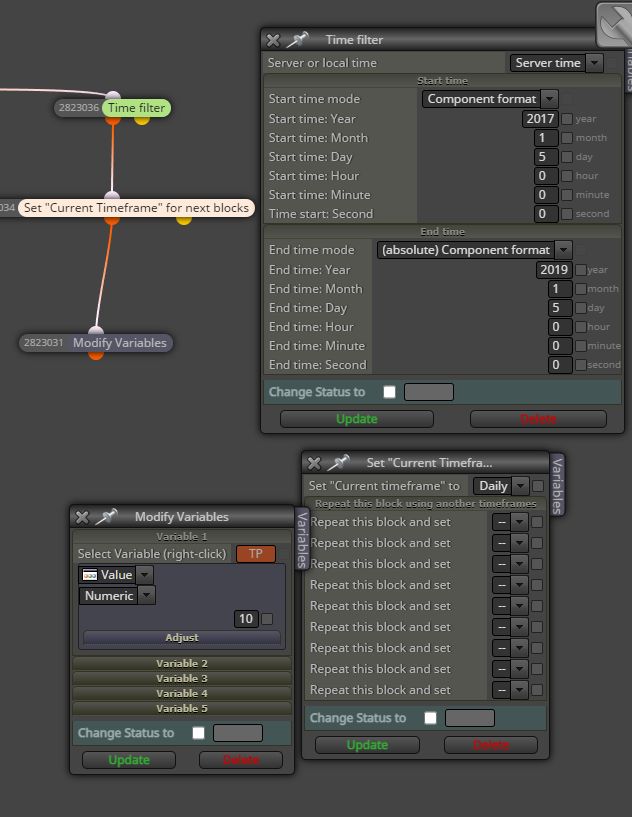Image resolution: width=632 pixels, height=817 pixels.
Task: Toggle Change Status checkbox in Time filter
Action: coord(389,392)
